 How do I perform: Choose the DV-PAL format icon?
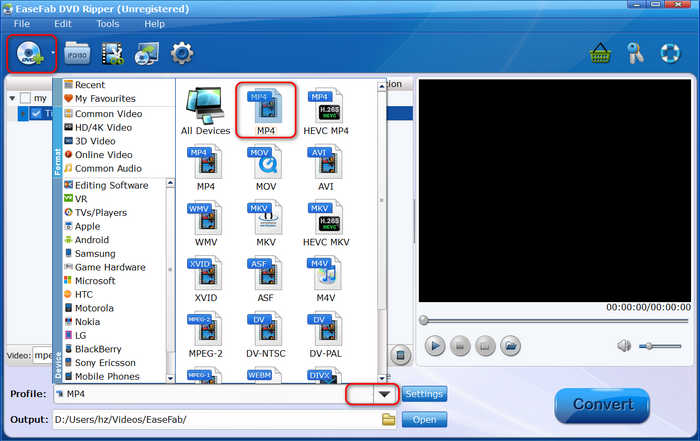[x=326, y=335]
